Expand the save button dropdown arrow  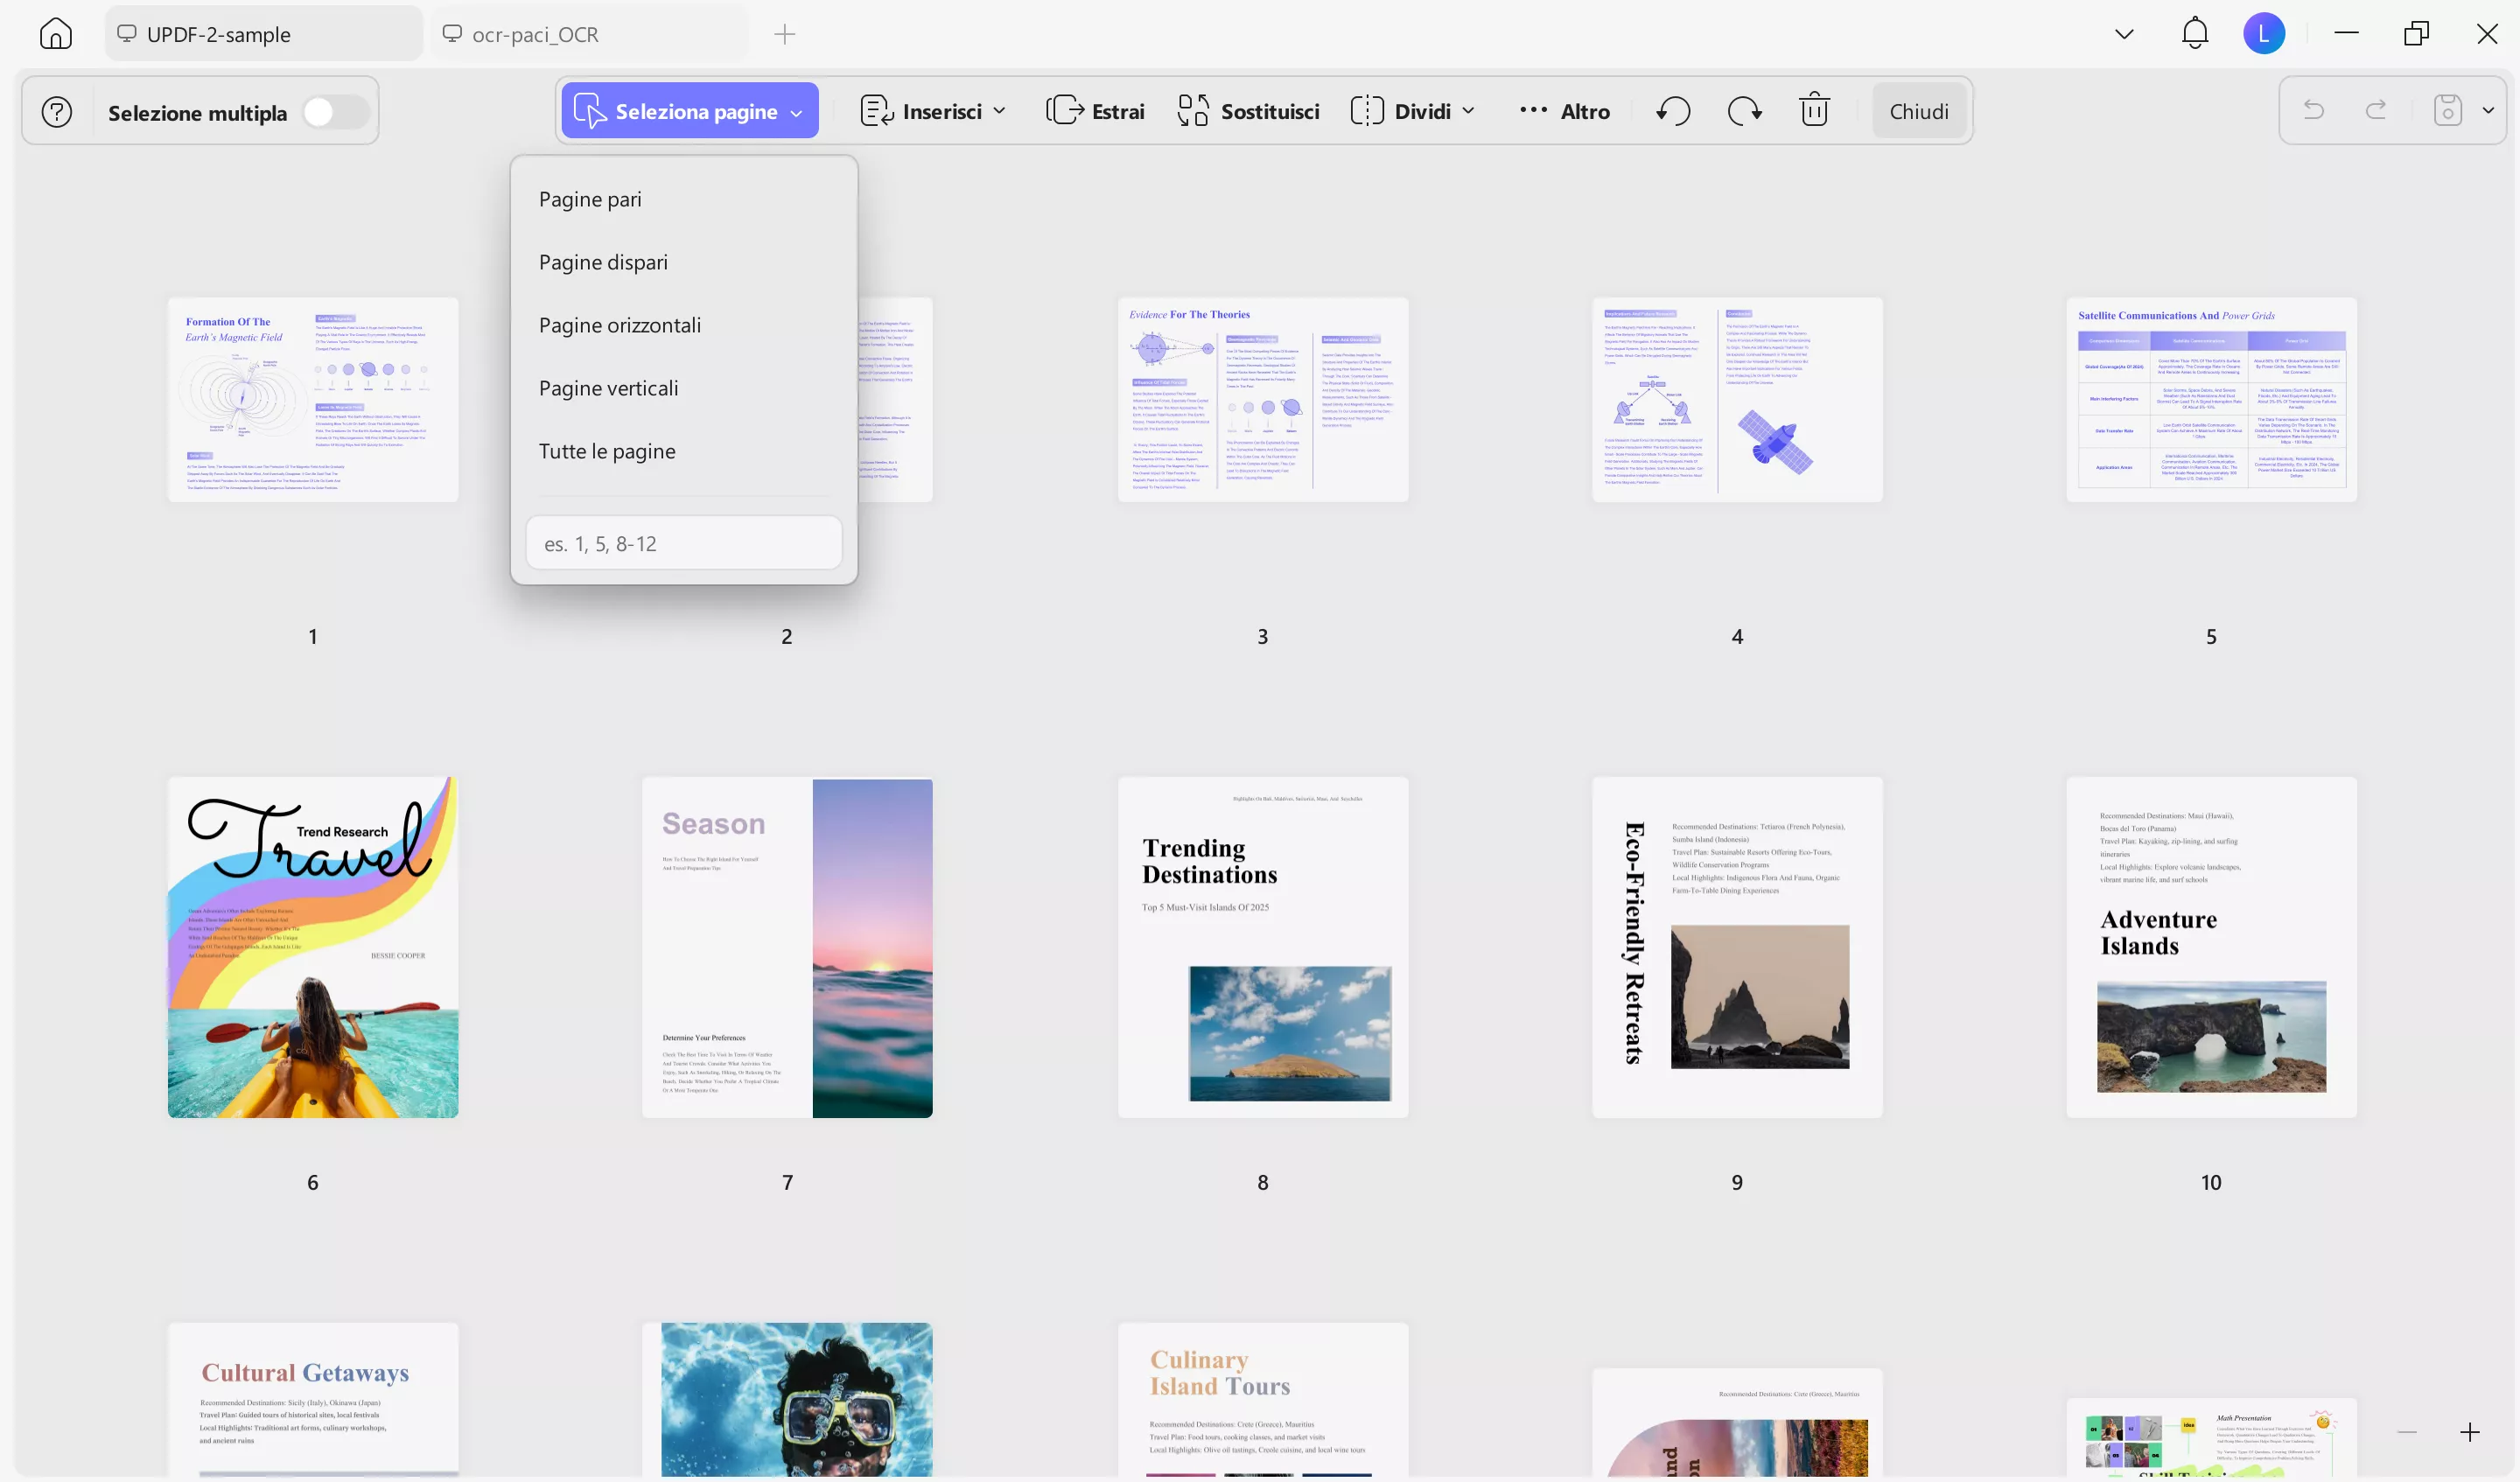(2489, 110)
